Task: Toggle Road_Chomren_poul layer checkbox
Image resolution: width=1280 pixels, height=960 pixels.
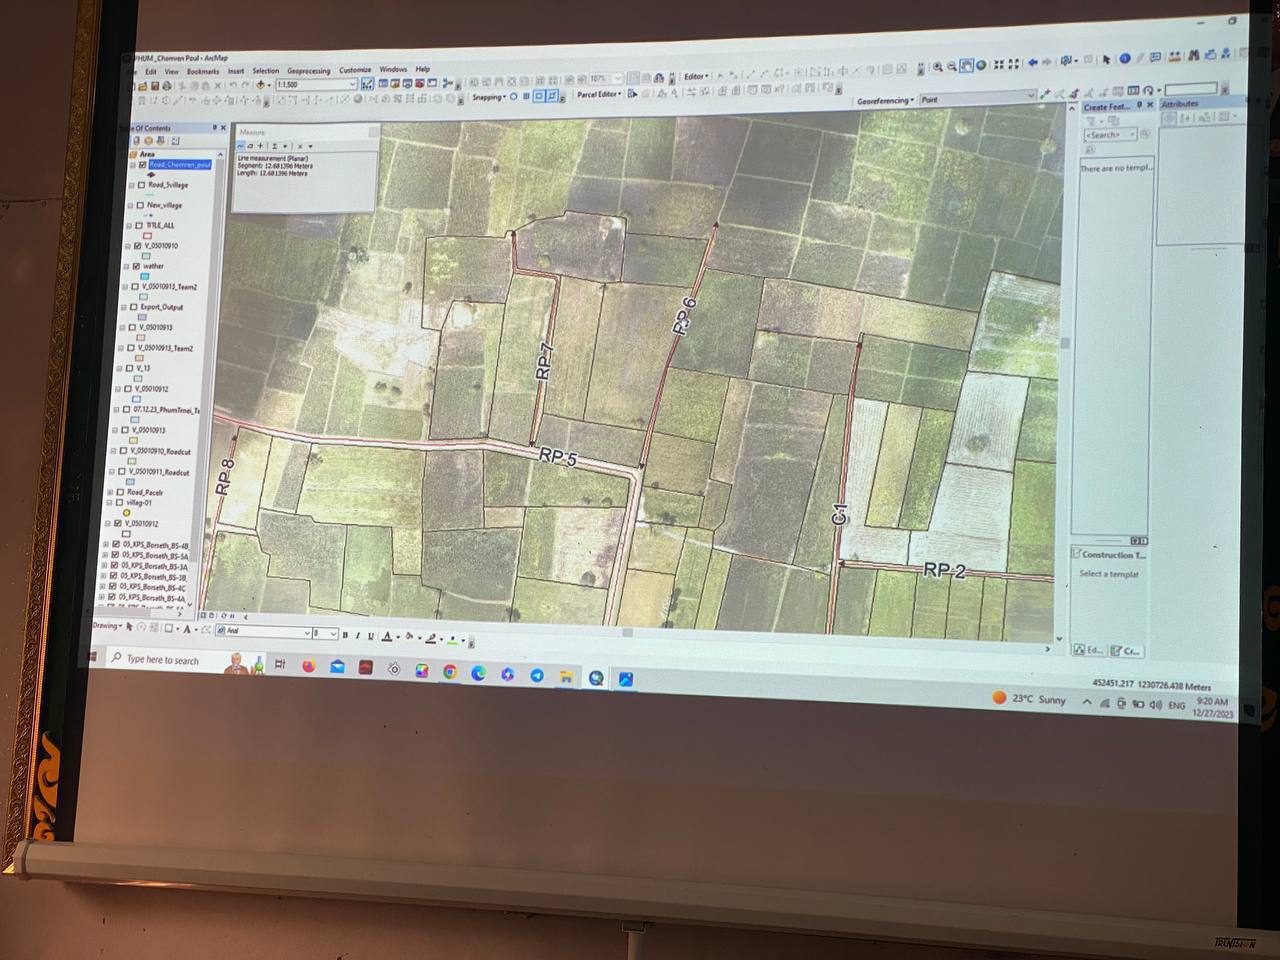Action: 142,164
